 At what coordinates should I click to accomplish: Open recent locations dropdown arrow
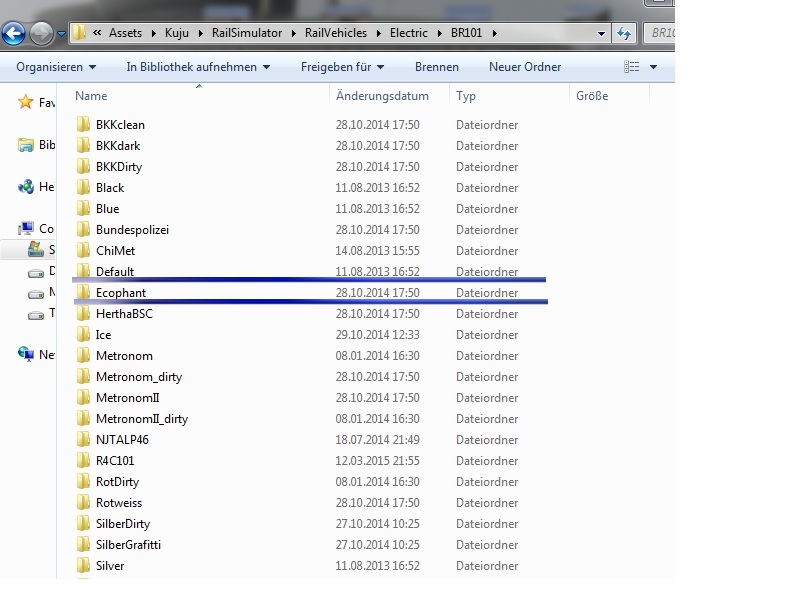[x=61, y=34]
